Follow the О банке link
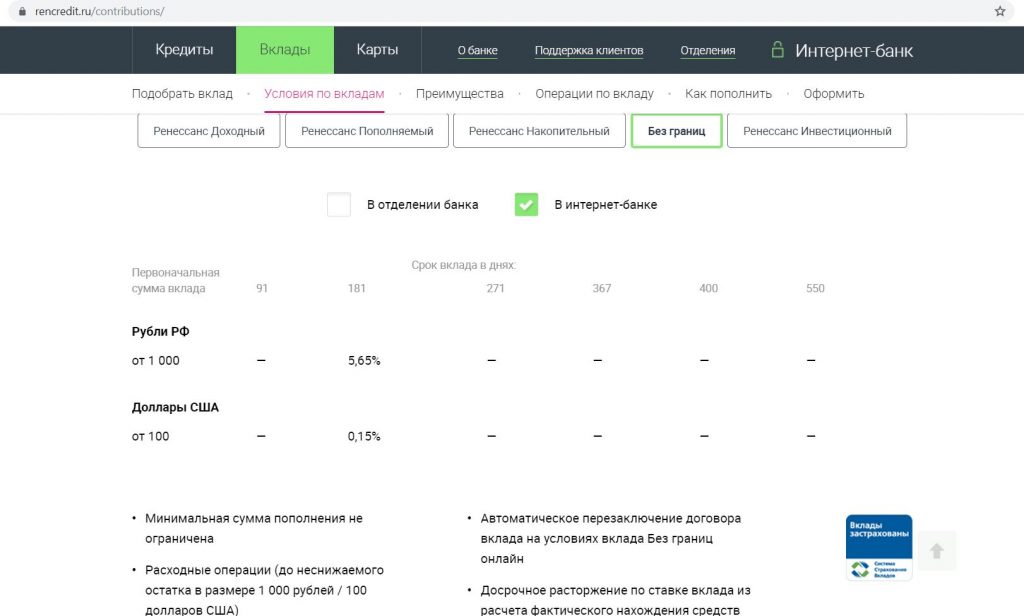 tap(477, 50)
